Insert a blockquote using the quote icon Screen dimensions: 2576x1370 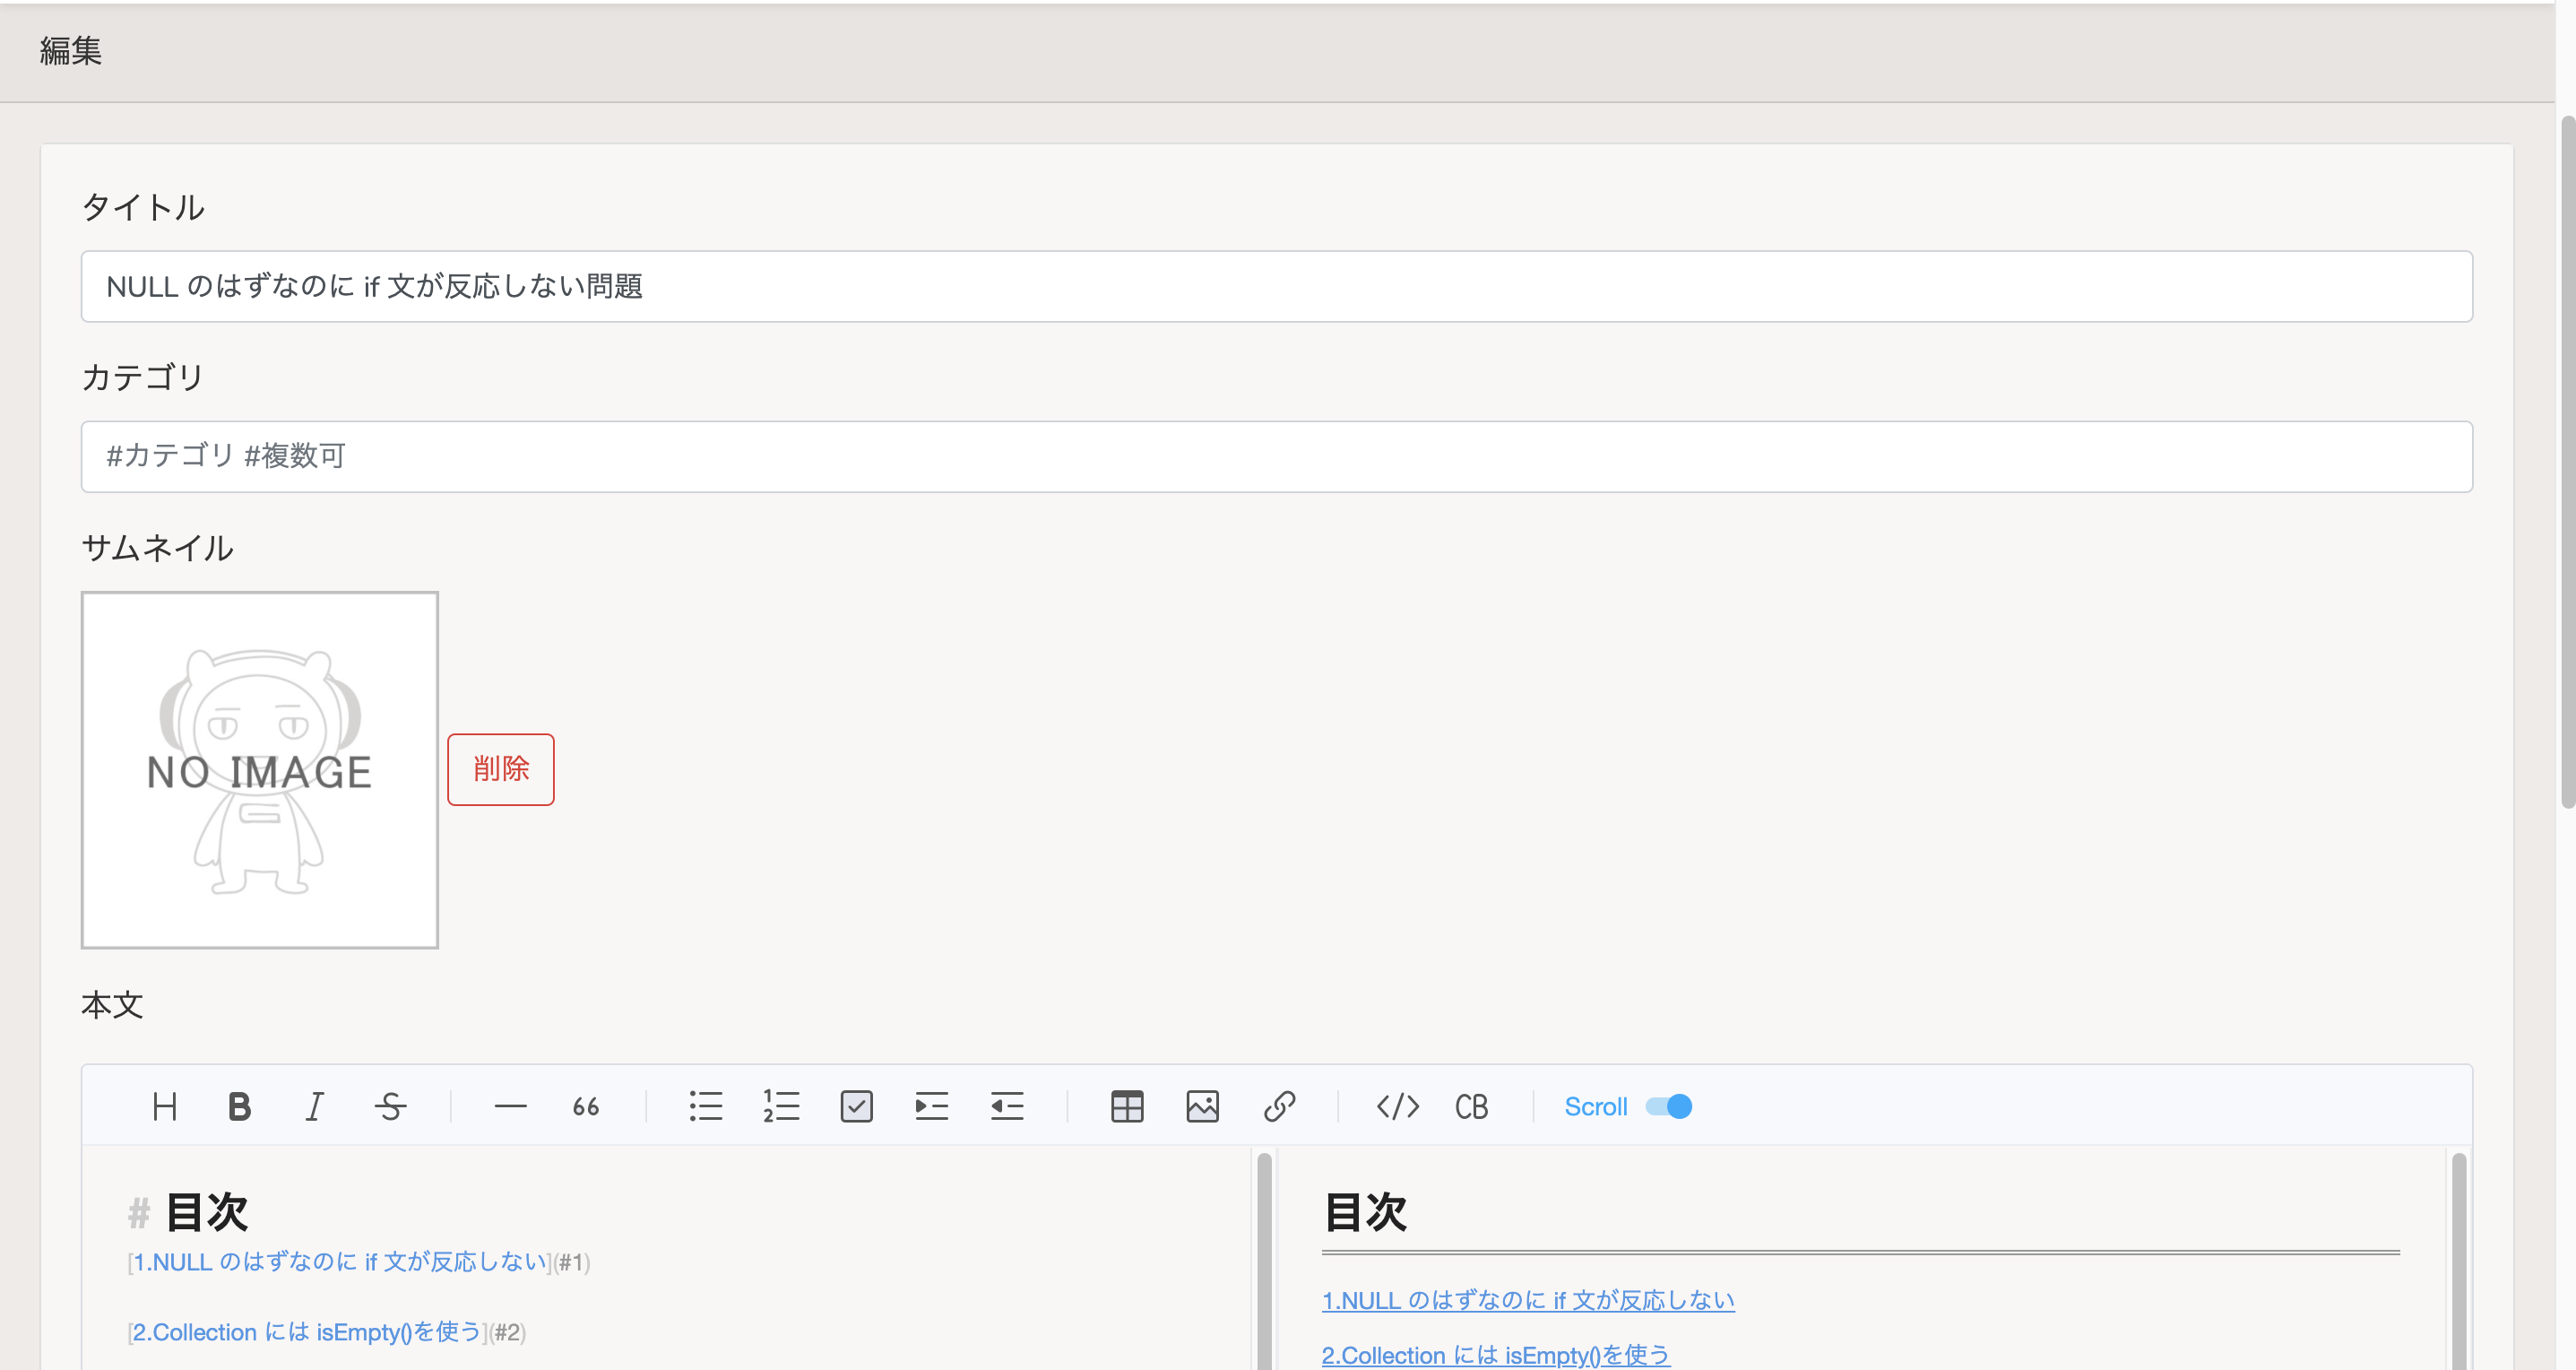point(586,1107)
